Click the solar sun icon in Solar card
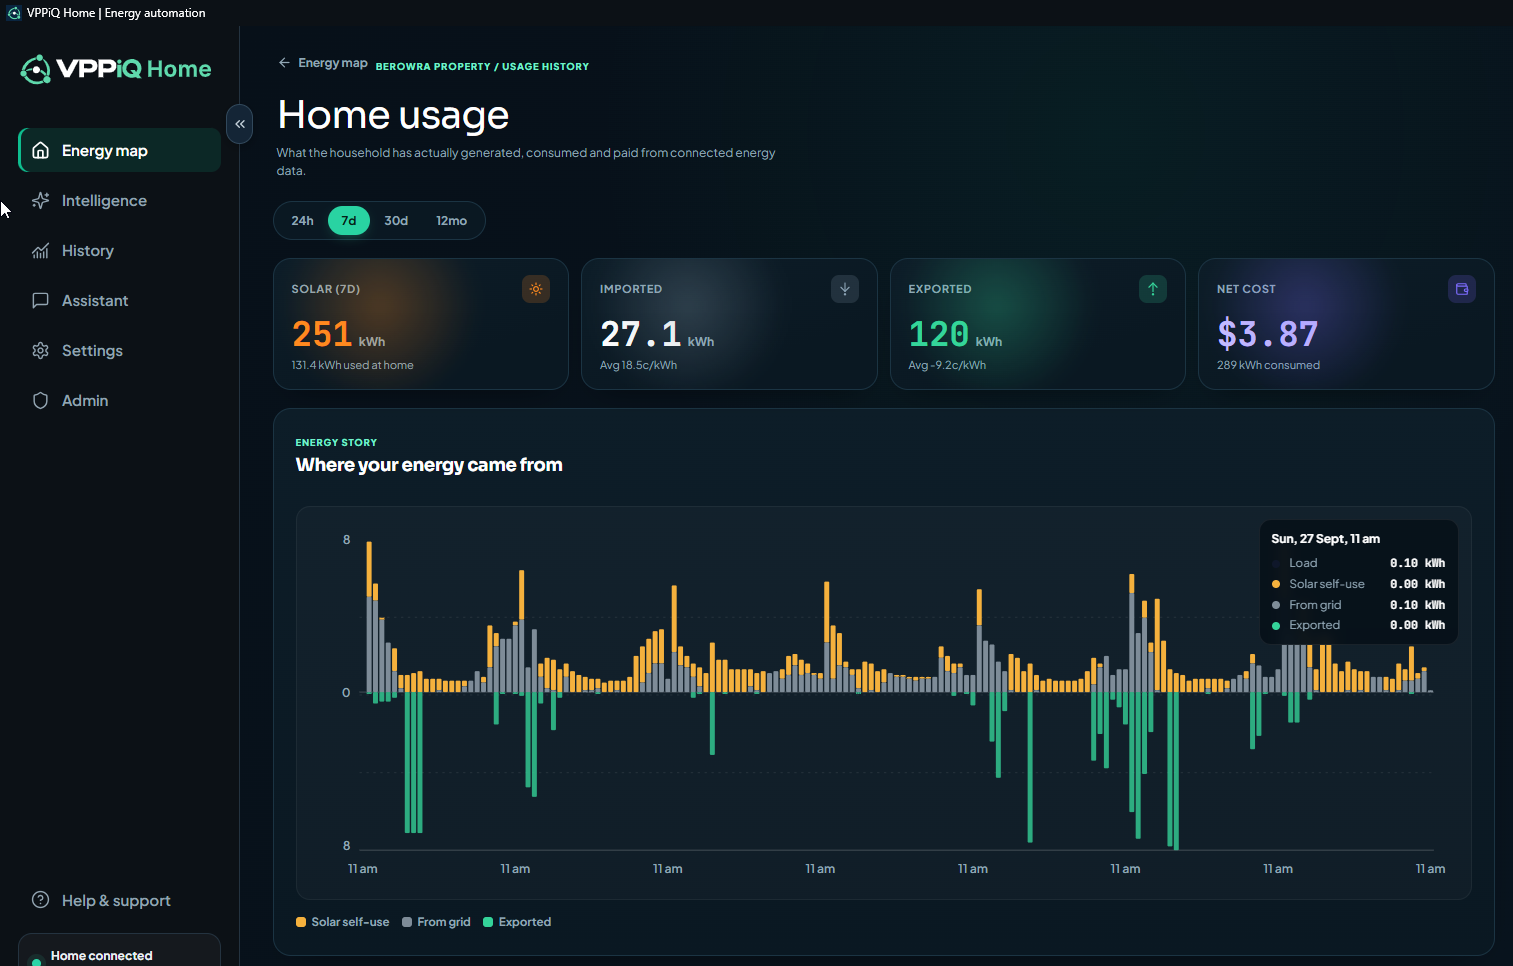Viewport: 1513px width, 966px height. tap(536, 289)
